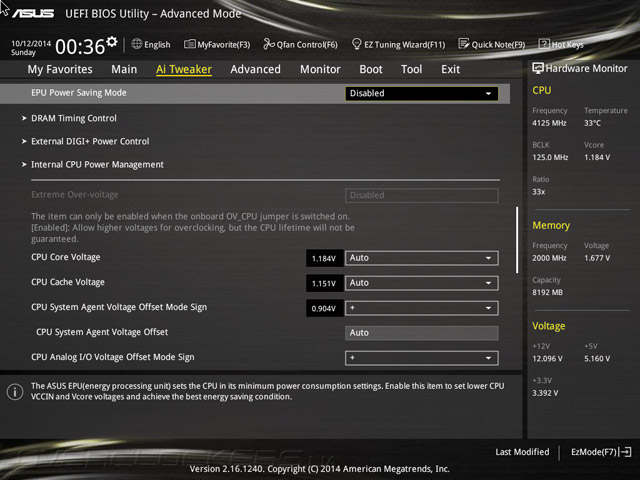The height and width of the screenshot is (480, 640).
Task: Click the ASUS logo
Action: point(33,13)
